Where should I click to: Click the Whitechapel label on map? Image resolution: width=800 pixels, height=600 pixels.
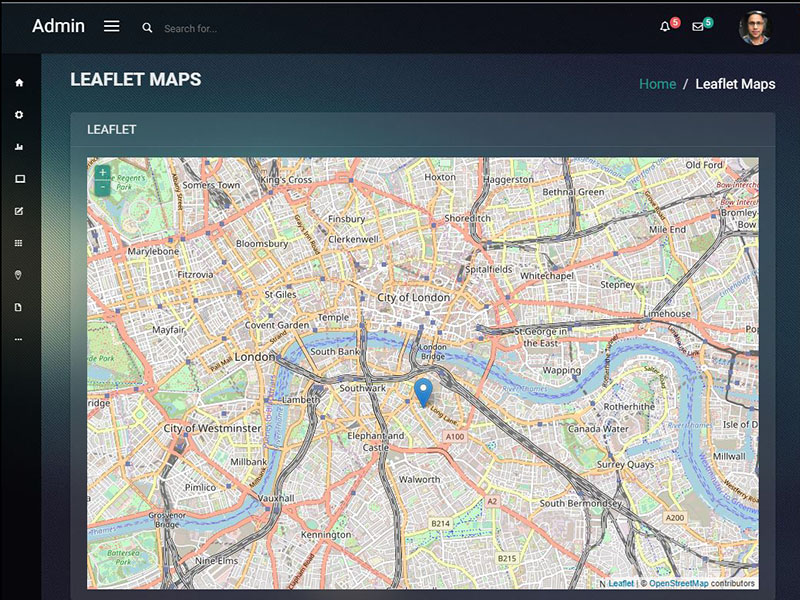547,276
